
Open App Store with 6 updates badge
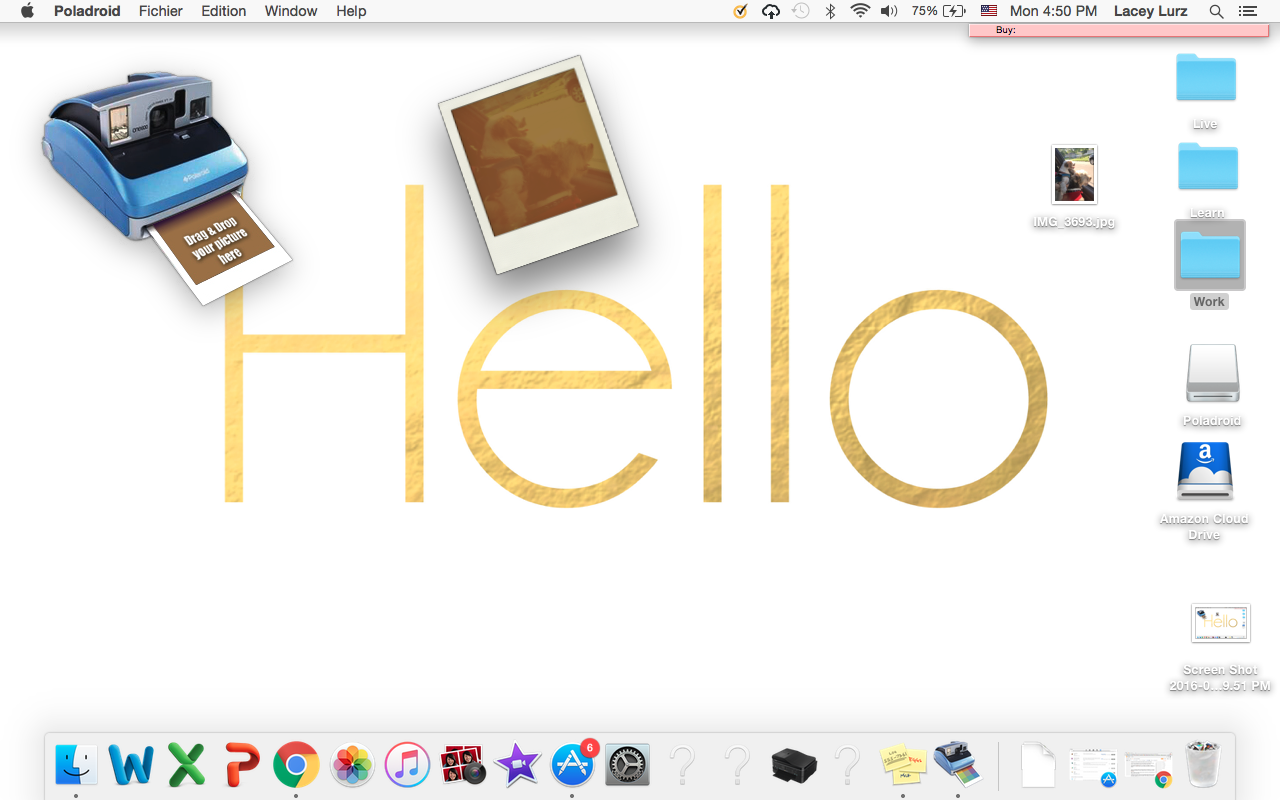pyautogui.click(x=573, y=765)
